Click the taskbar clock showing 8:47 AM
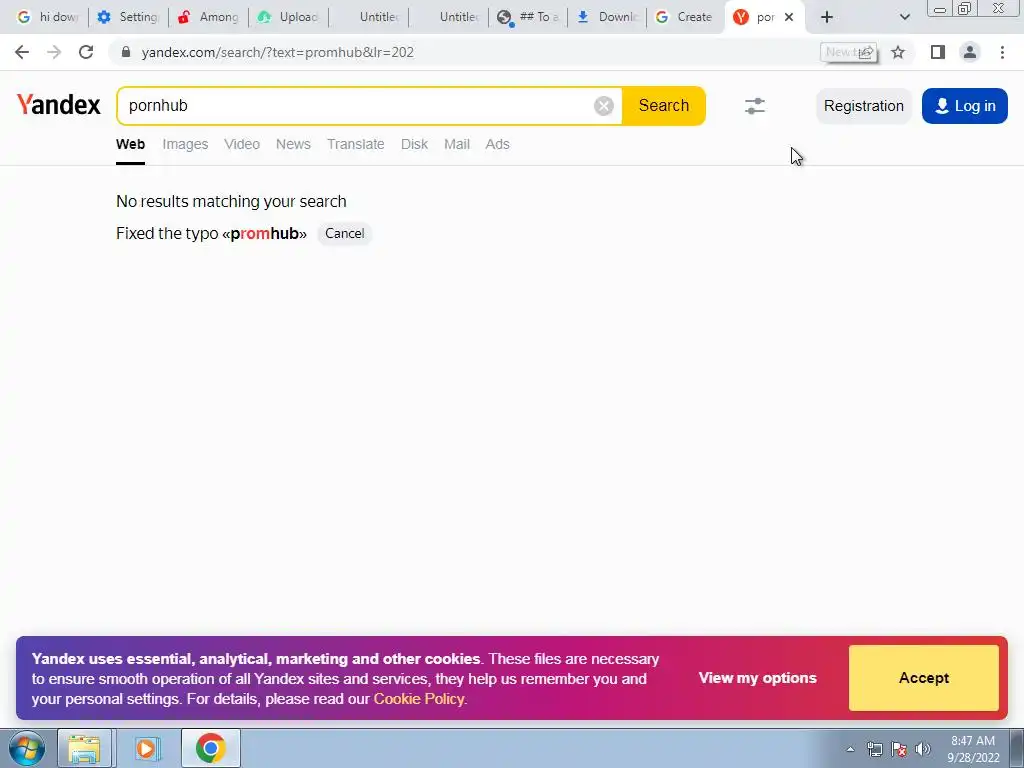Screen dimensions: 1024x768 tap(973, 749)
